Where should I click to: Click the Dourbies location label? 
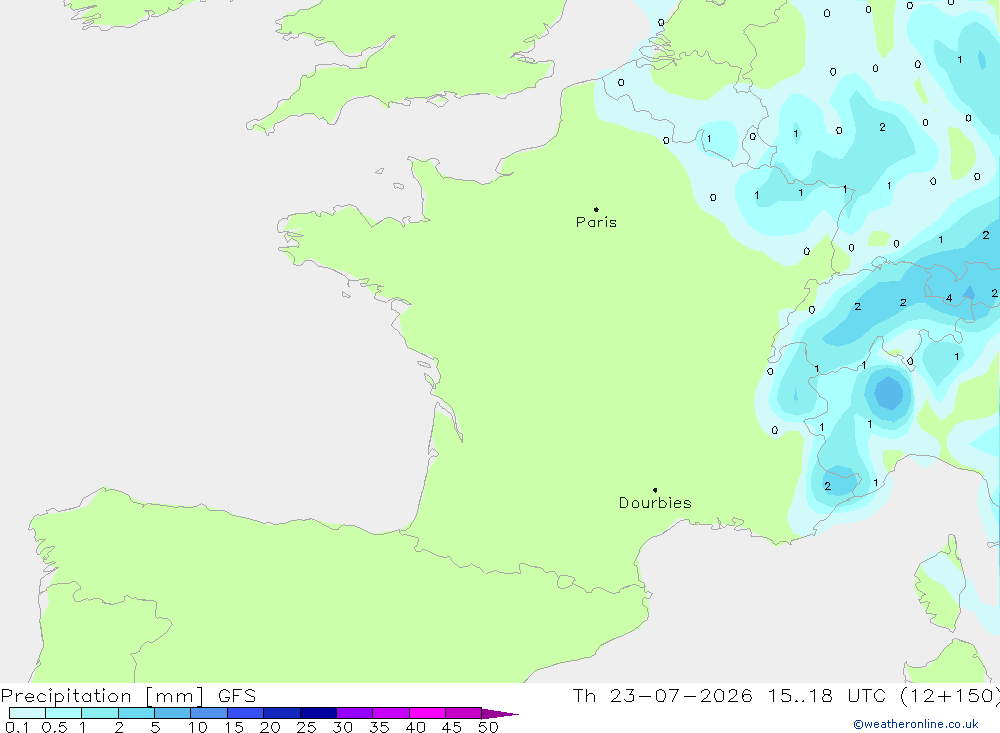(x=655, y=503)
